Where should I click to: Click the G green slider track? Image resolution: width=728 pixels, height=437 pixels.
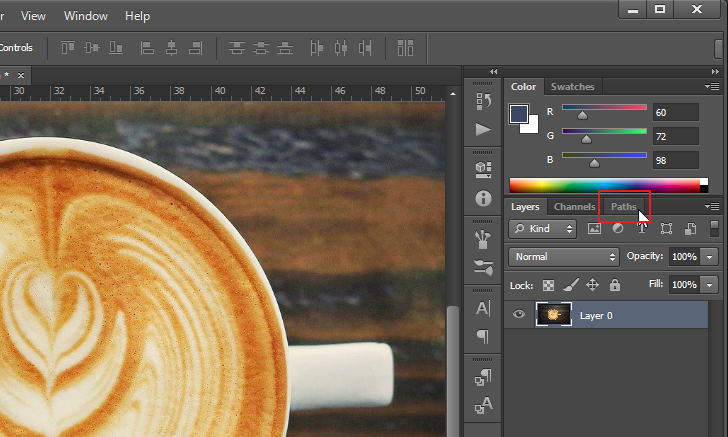pyautogui.click(x=604, y=131)
